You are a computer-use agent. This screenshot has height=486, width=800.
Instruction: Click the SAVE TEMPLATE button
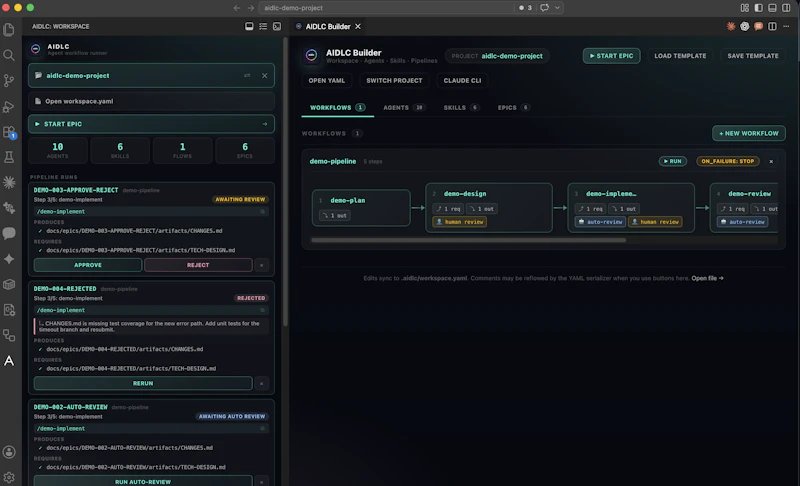click(x=753, y=56)
